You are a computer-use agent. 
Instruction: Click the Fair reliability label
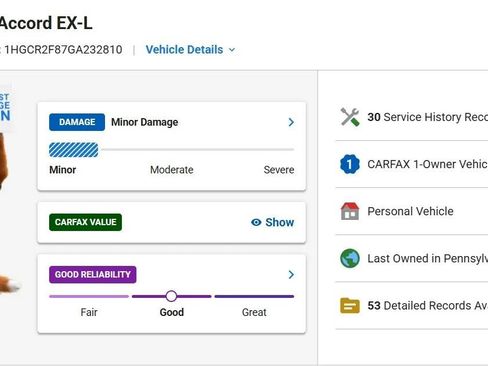click(89, 312)
